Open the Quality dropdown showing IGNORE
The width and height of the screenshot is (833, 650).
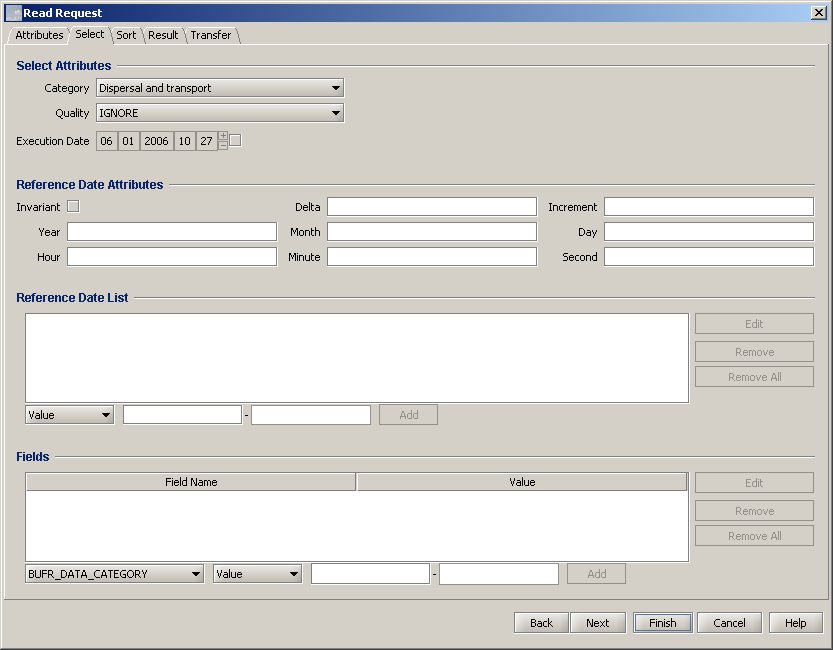pyautogui.click(x=220, y=113)
